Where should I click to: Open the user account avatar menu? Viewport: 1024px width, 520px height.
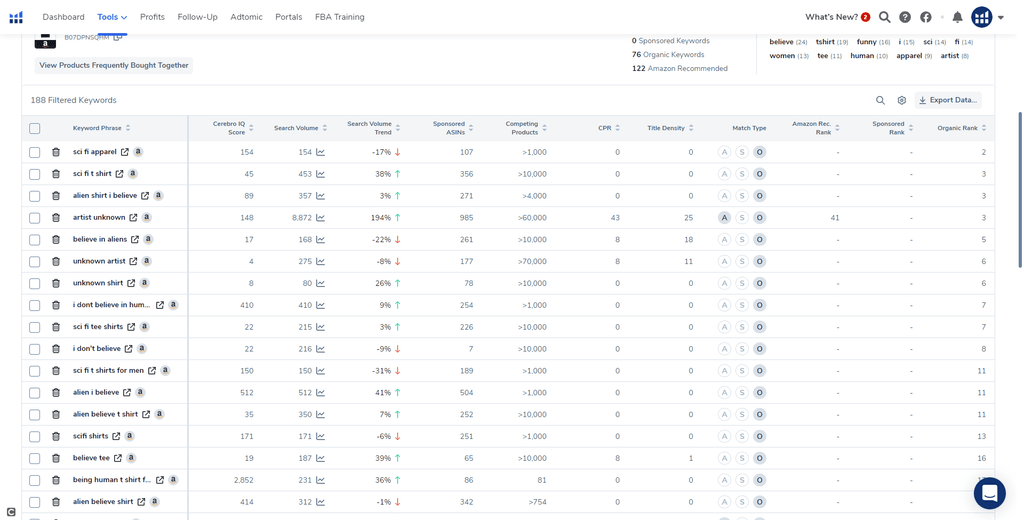(982, 17)
